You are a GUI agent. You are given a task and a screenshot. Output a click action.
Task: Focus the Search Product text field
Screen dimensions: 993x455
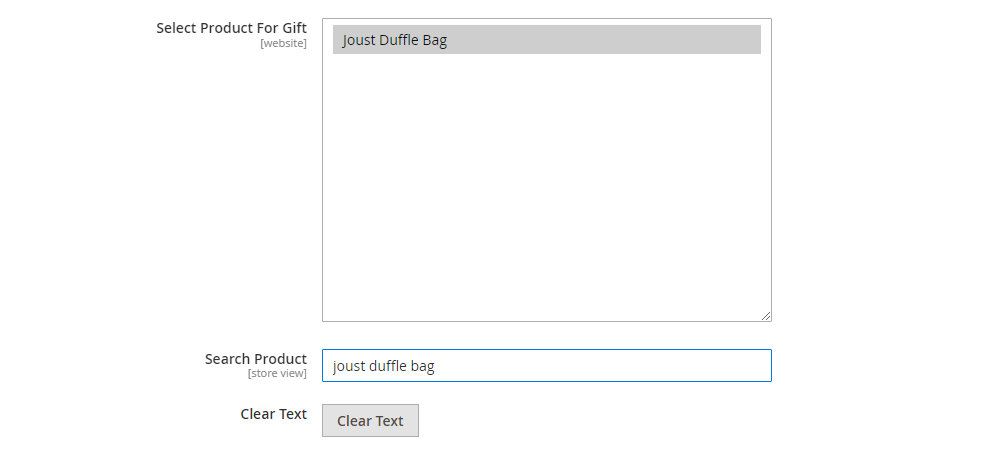(x=547, y=366)
